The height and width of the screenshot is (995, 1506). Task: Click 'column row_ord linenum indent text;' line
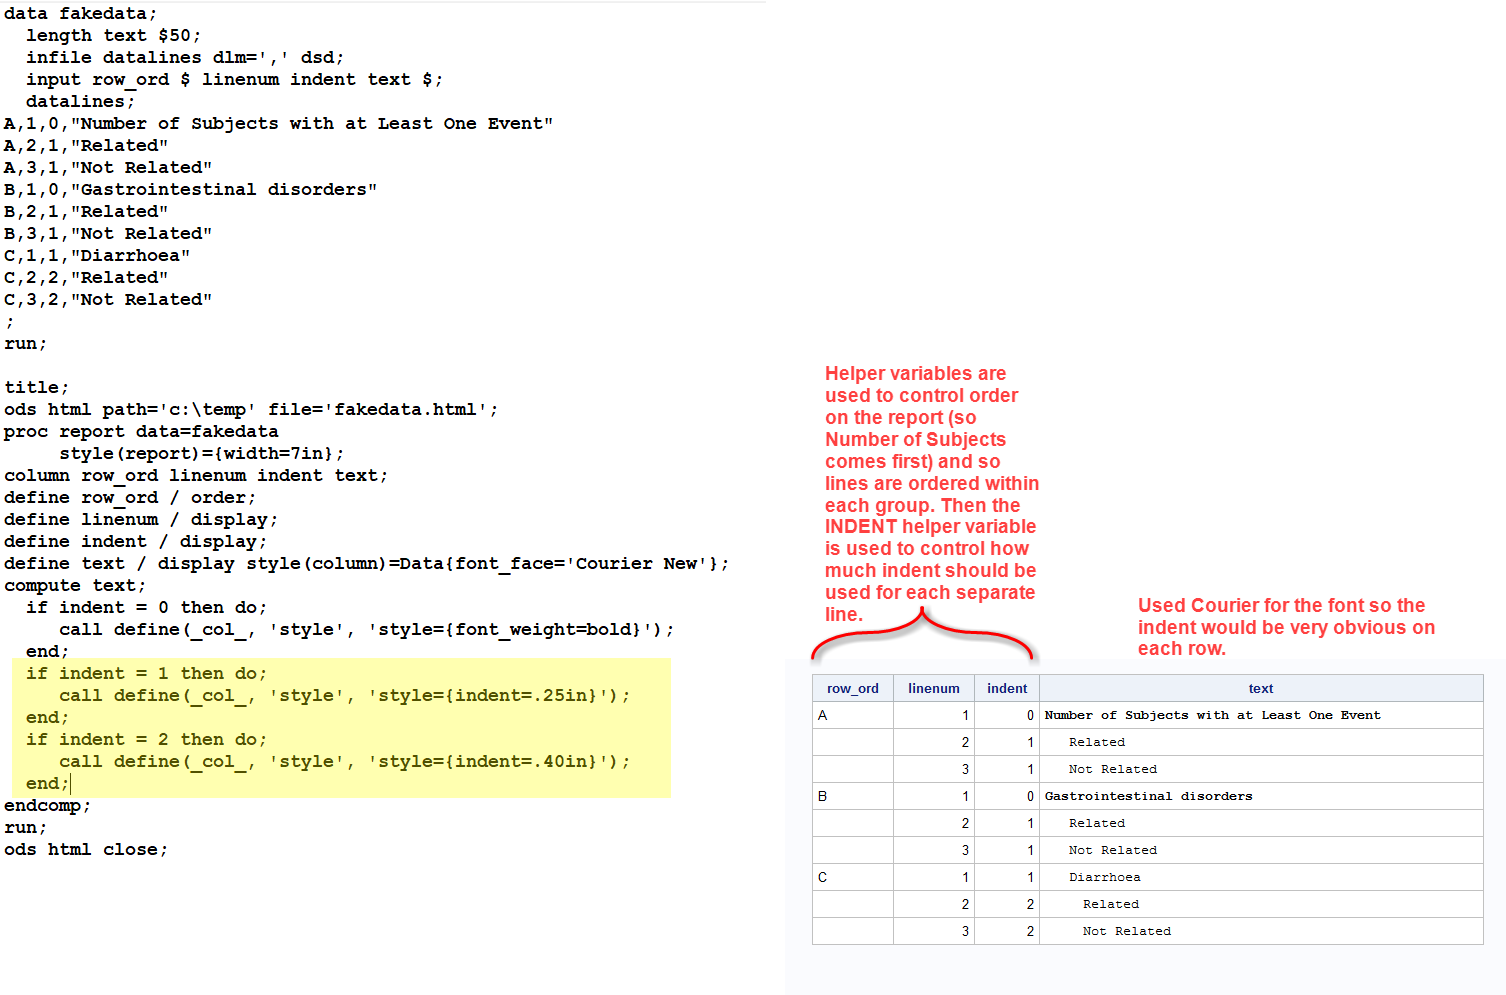(196, 476)
